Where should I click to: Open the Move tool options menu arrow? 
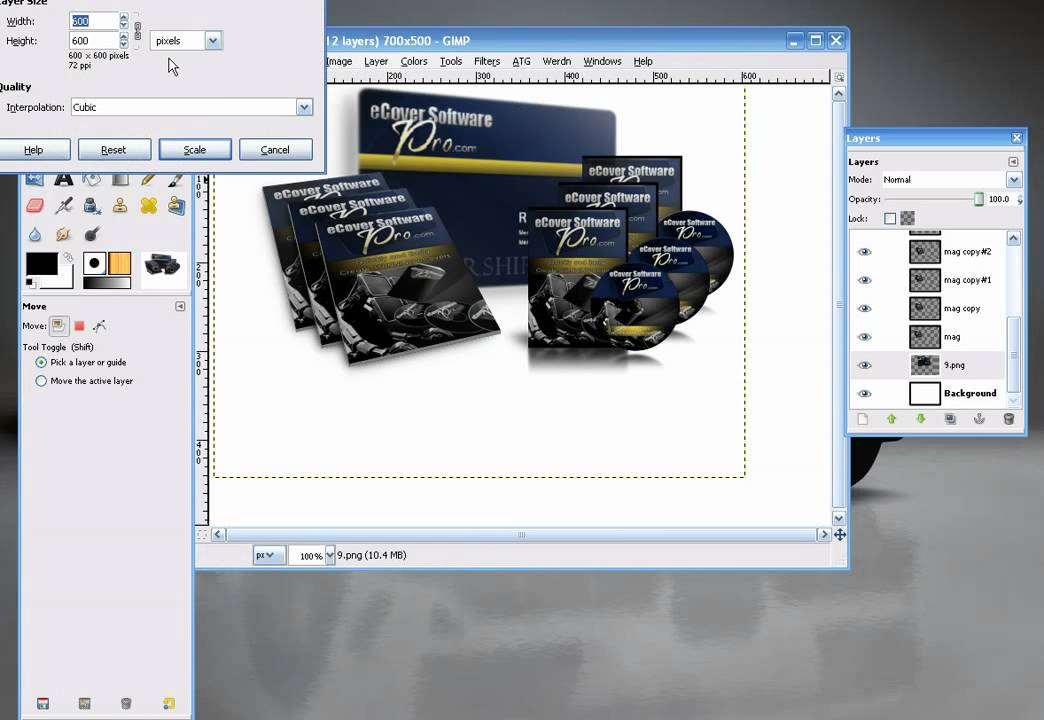(180, 306)
